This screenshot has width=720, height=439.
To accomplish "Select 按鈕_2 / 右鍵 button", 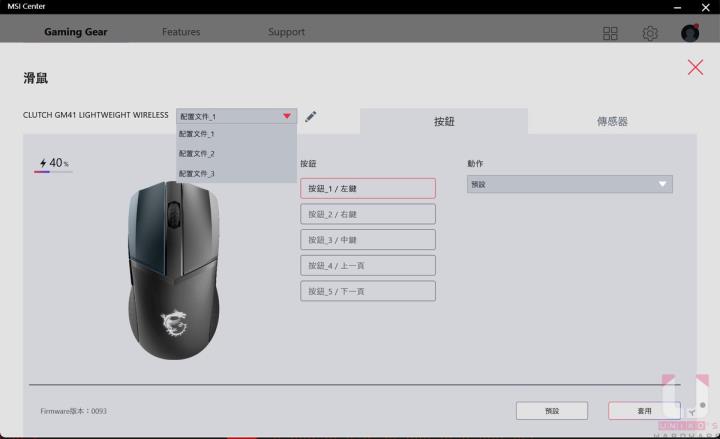I will [x=368, y=214].
